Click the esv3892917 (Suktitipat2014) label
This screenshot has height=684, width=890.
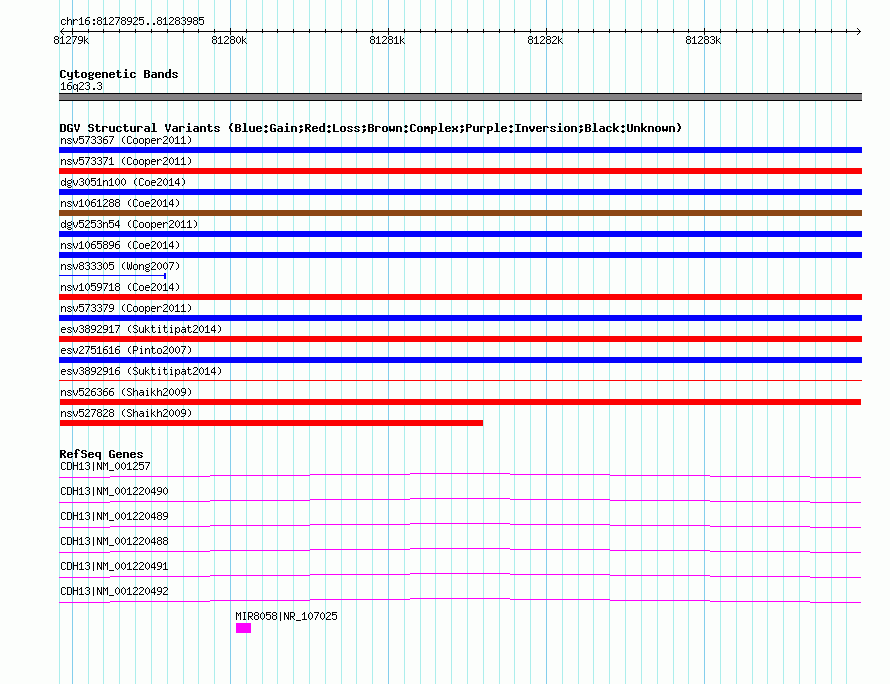click(x=141, y=329)
